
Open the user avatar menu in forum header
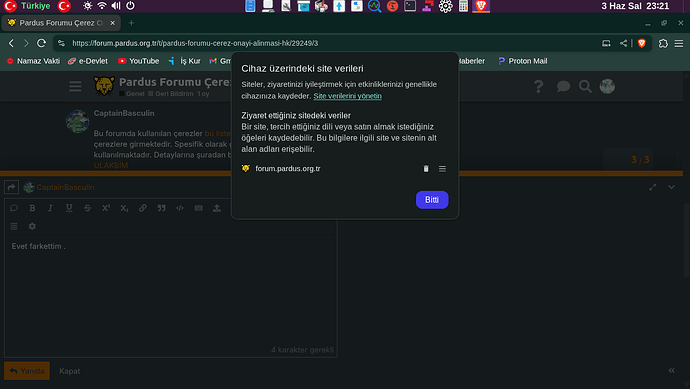click(x=607, y=86)
